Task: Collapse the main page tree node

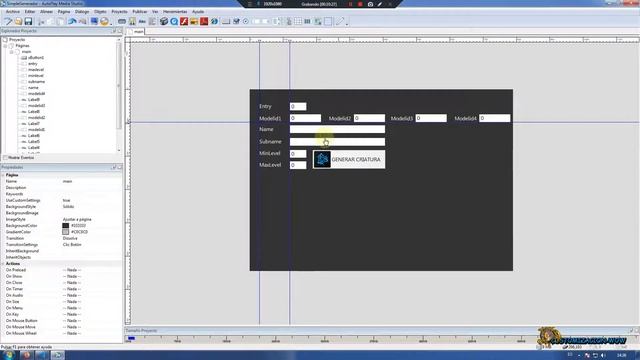Action: [x=11, y=52]
